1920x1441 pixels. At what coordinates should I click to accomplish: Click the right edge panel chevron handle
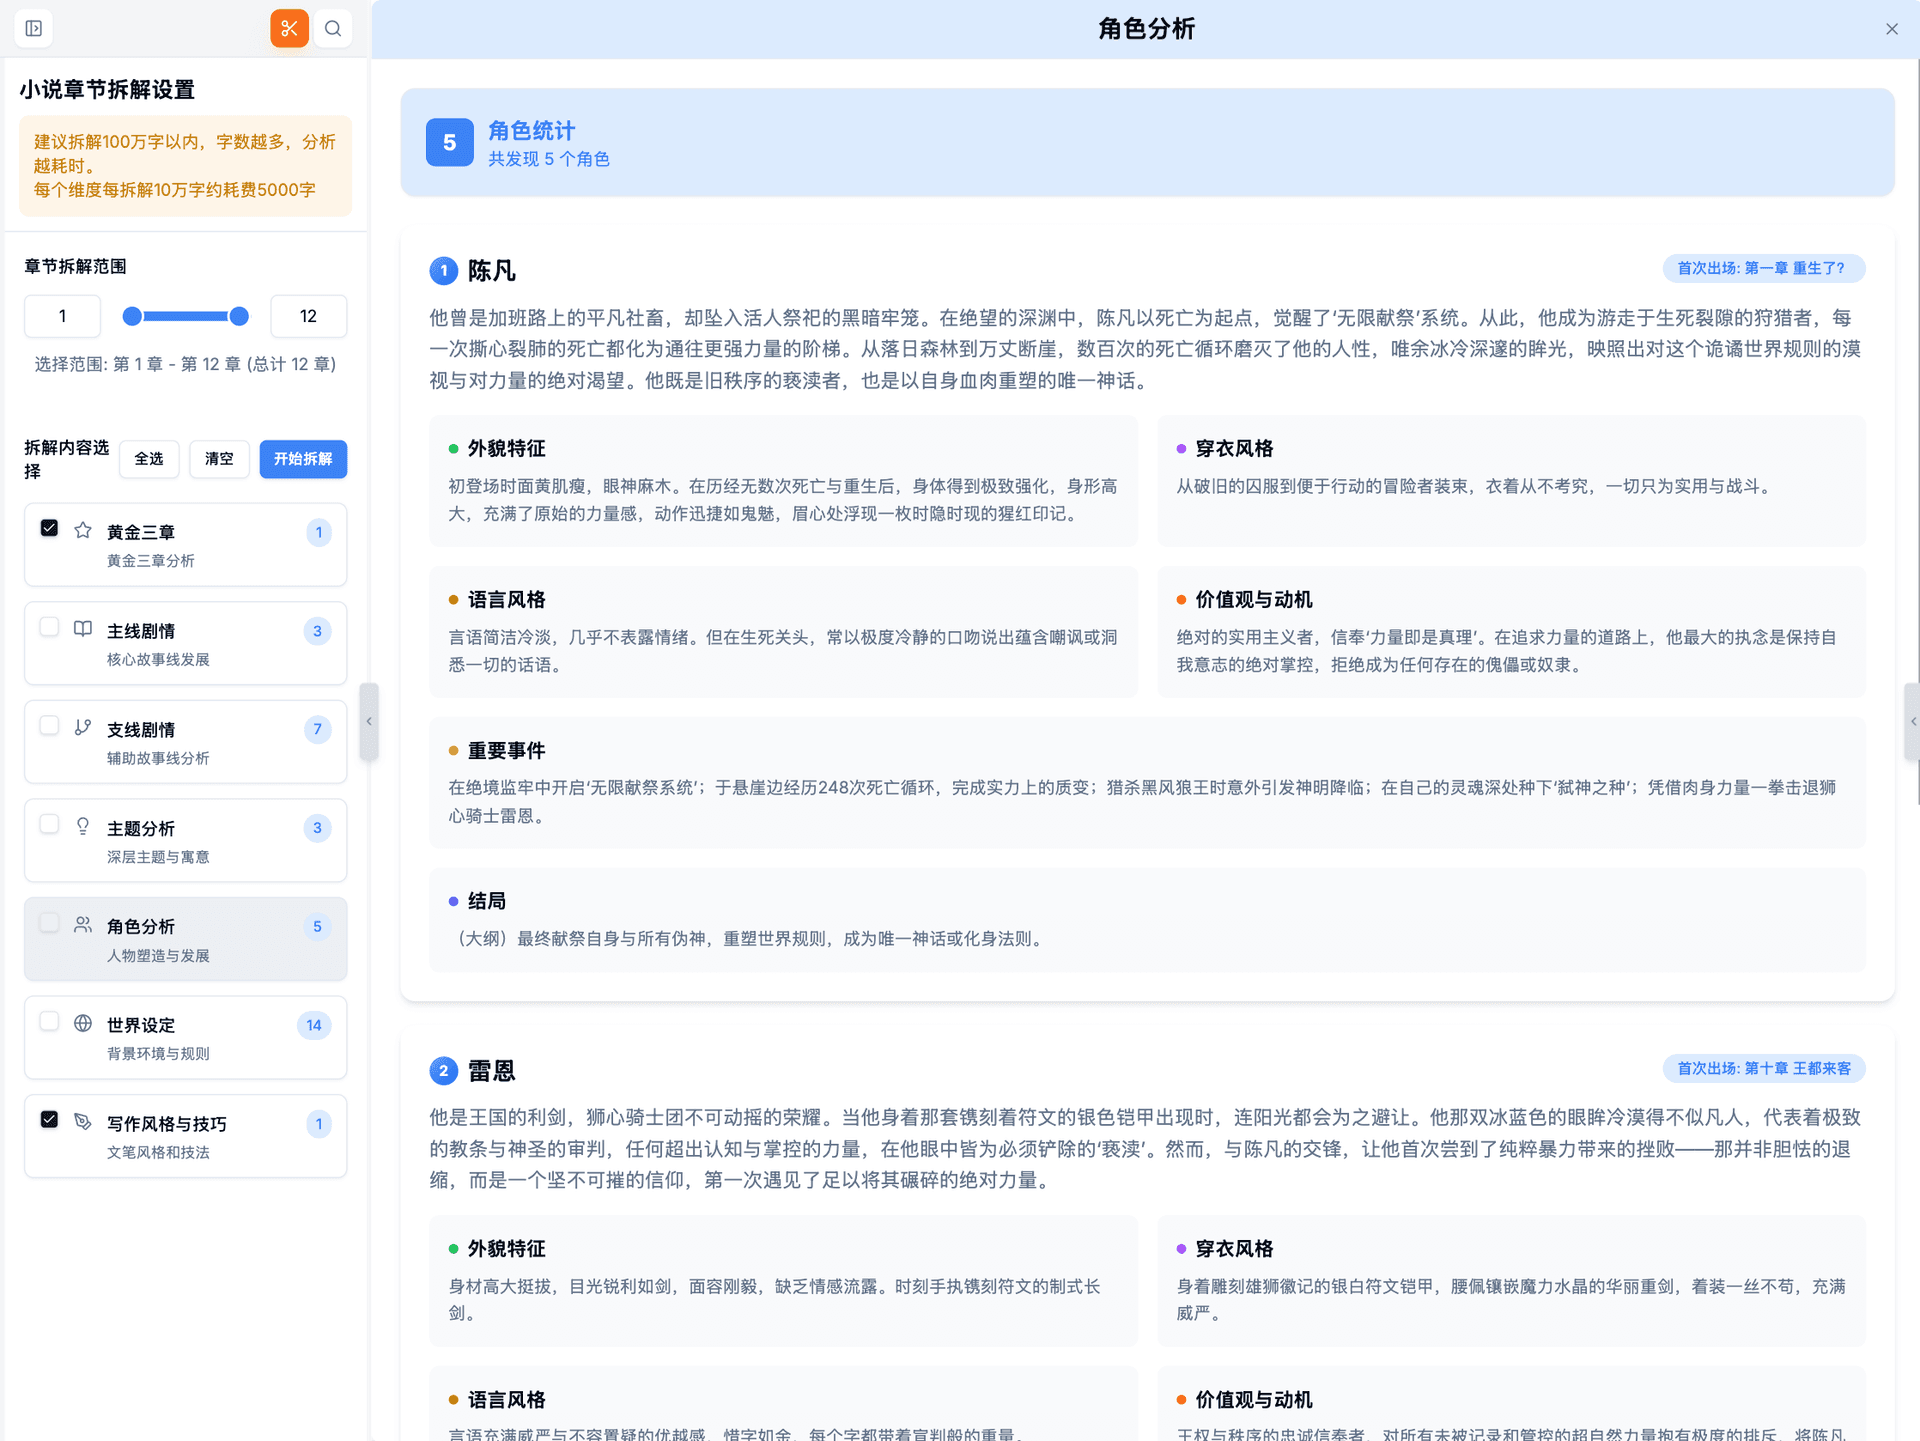1912,721
